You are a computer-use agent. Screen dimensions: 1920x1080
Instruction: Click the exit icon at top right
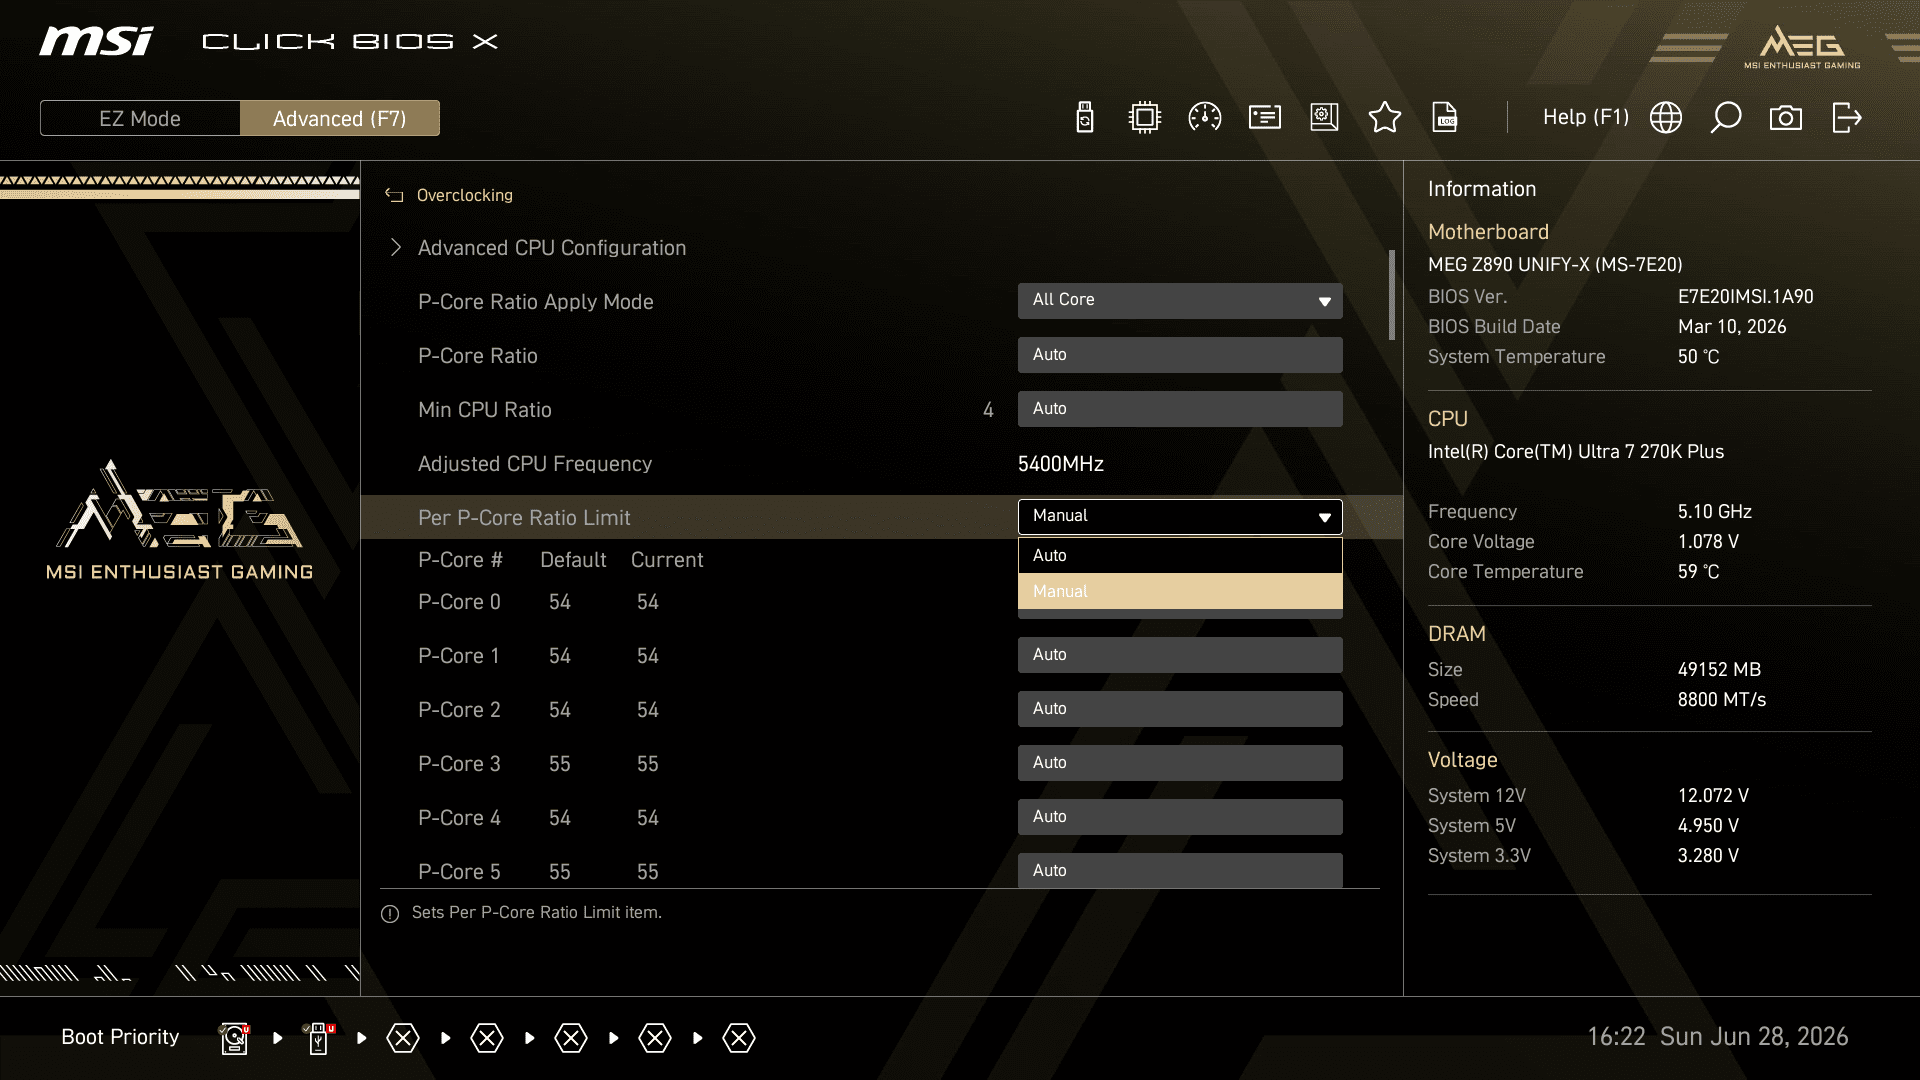coord(1847,118)
